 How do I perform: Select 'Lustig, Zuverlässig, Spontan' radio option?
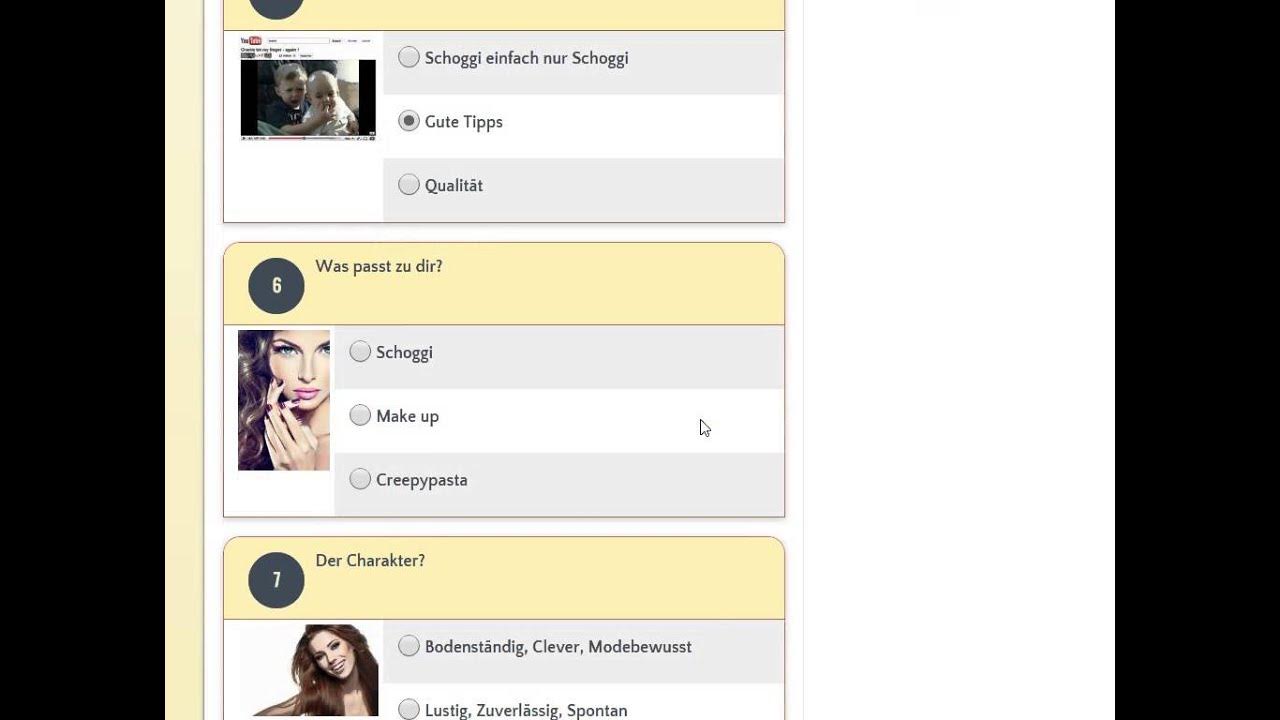[409, 710]
